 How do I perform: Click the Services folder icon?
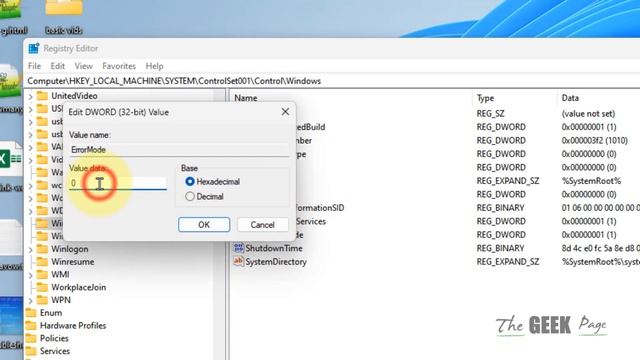click(31, 351)
